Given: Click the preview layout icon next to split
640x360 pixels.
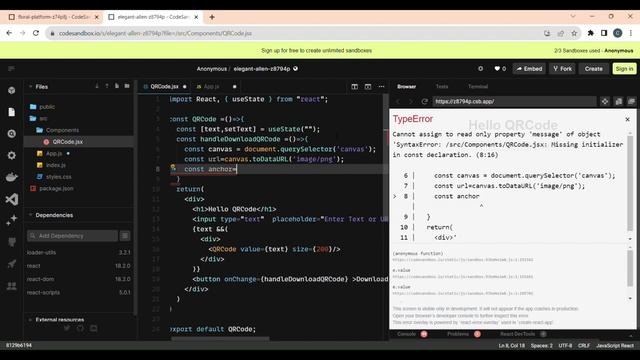Looking at the screenshot, I should (368, 87).
